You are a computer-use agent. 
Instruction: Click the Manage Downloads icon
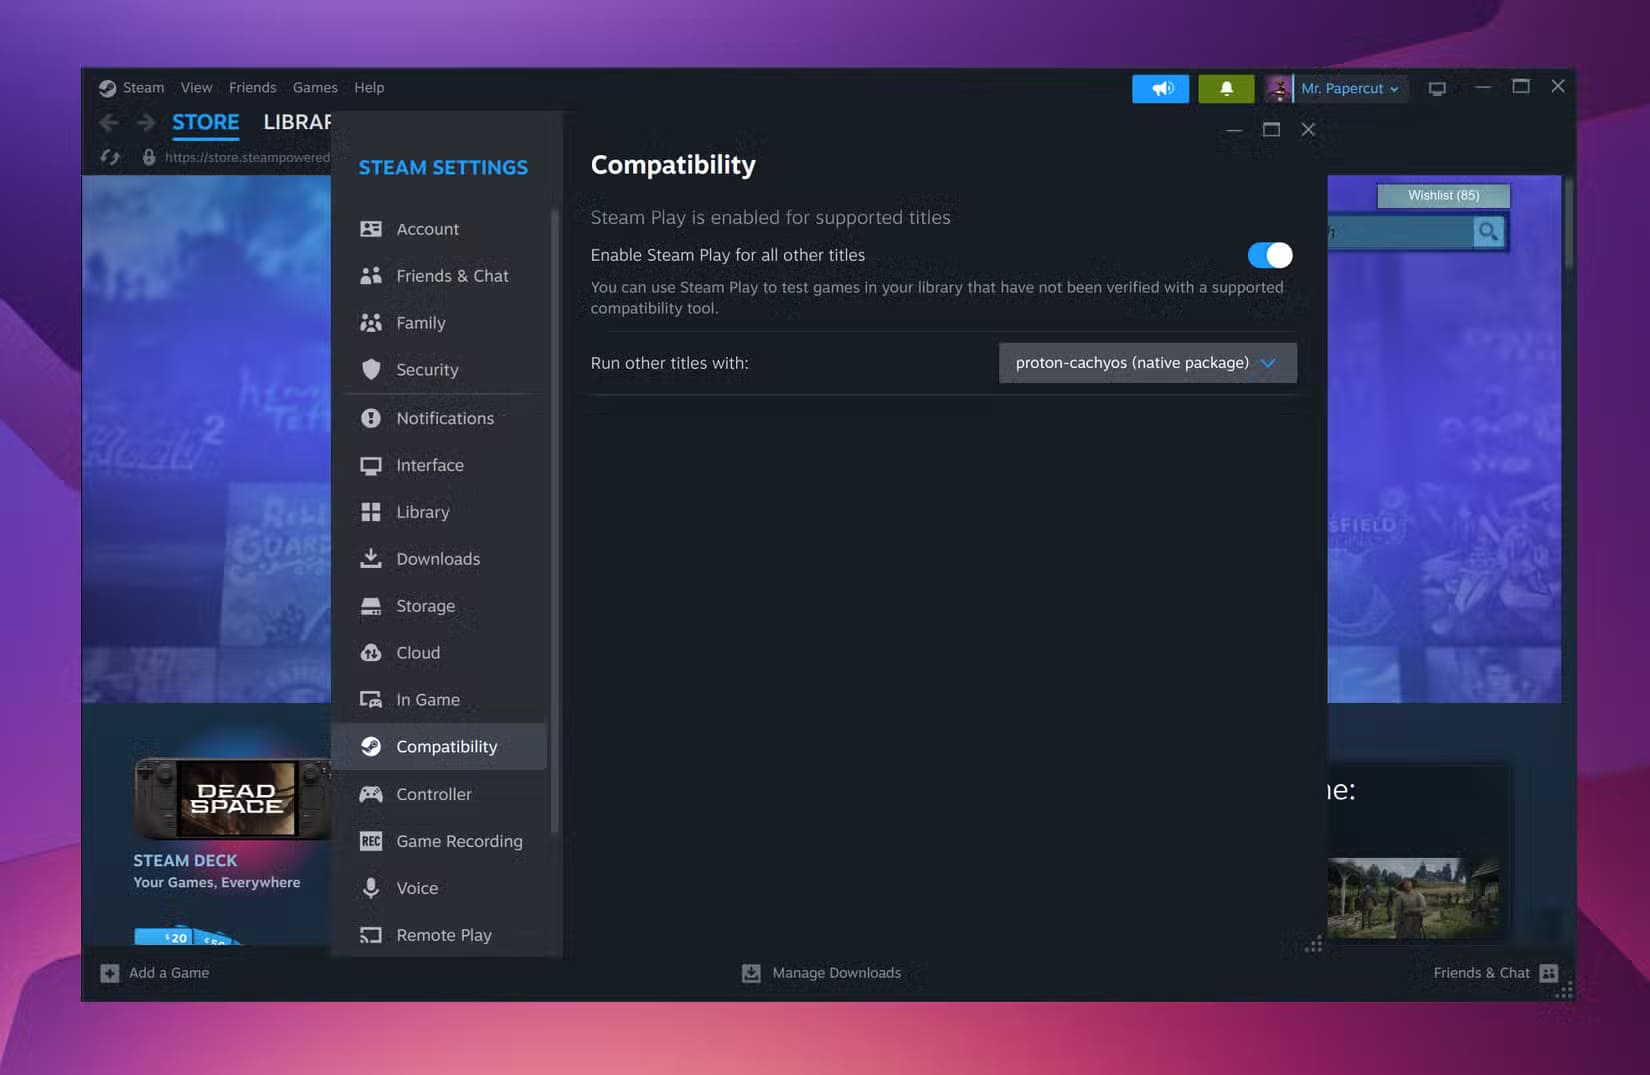[751, 973]
